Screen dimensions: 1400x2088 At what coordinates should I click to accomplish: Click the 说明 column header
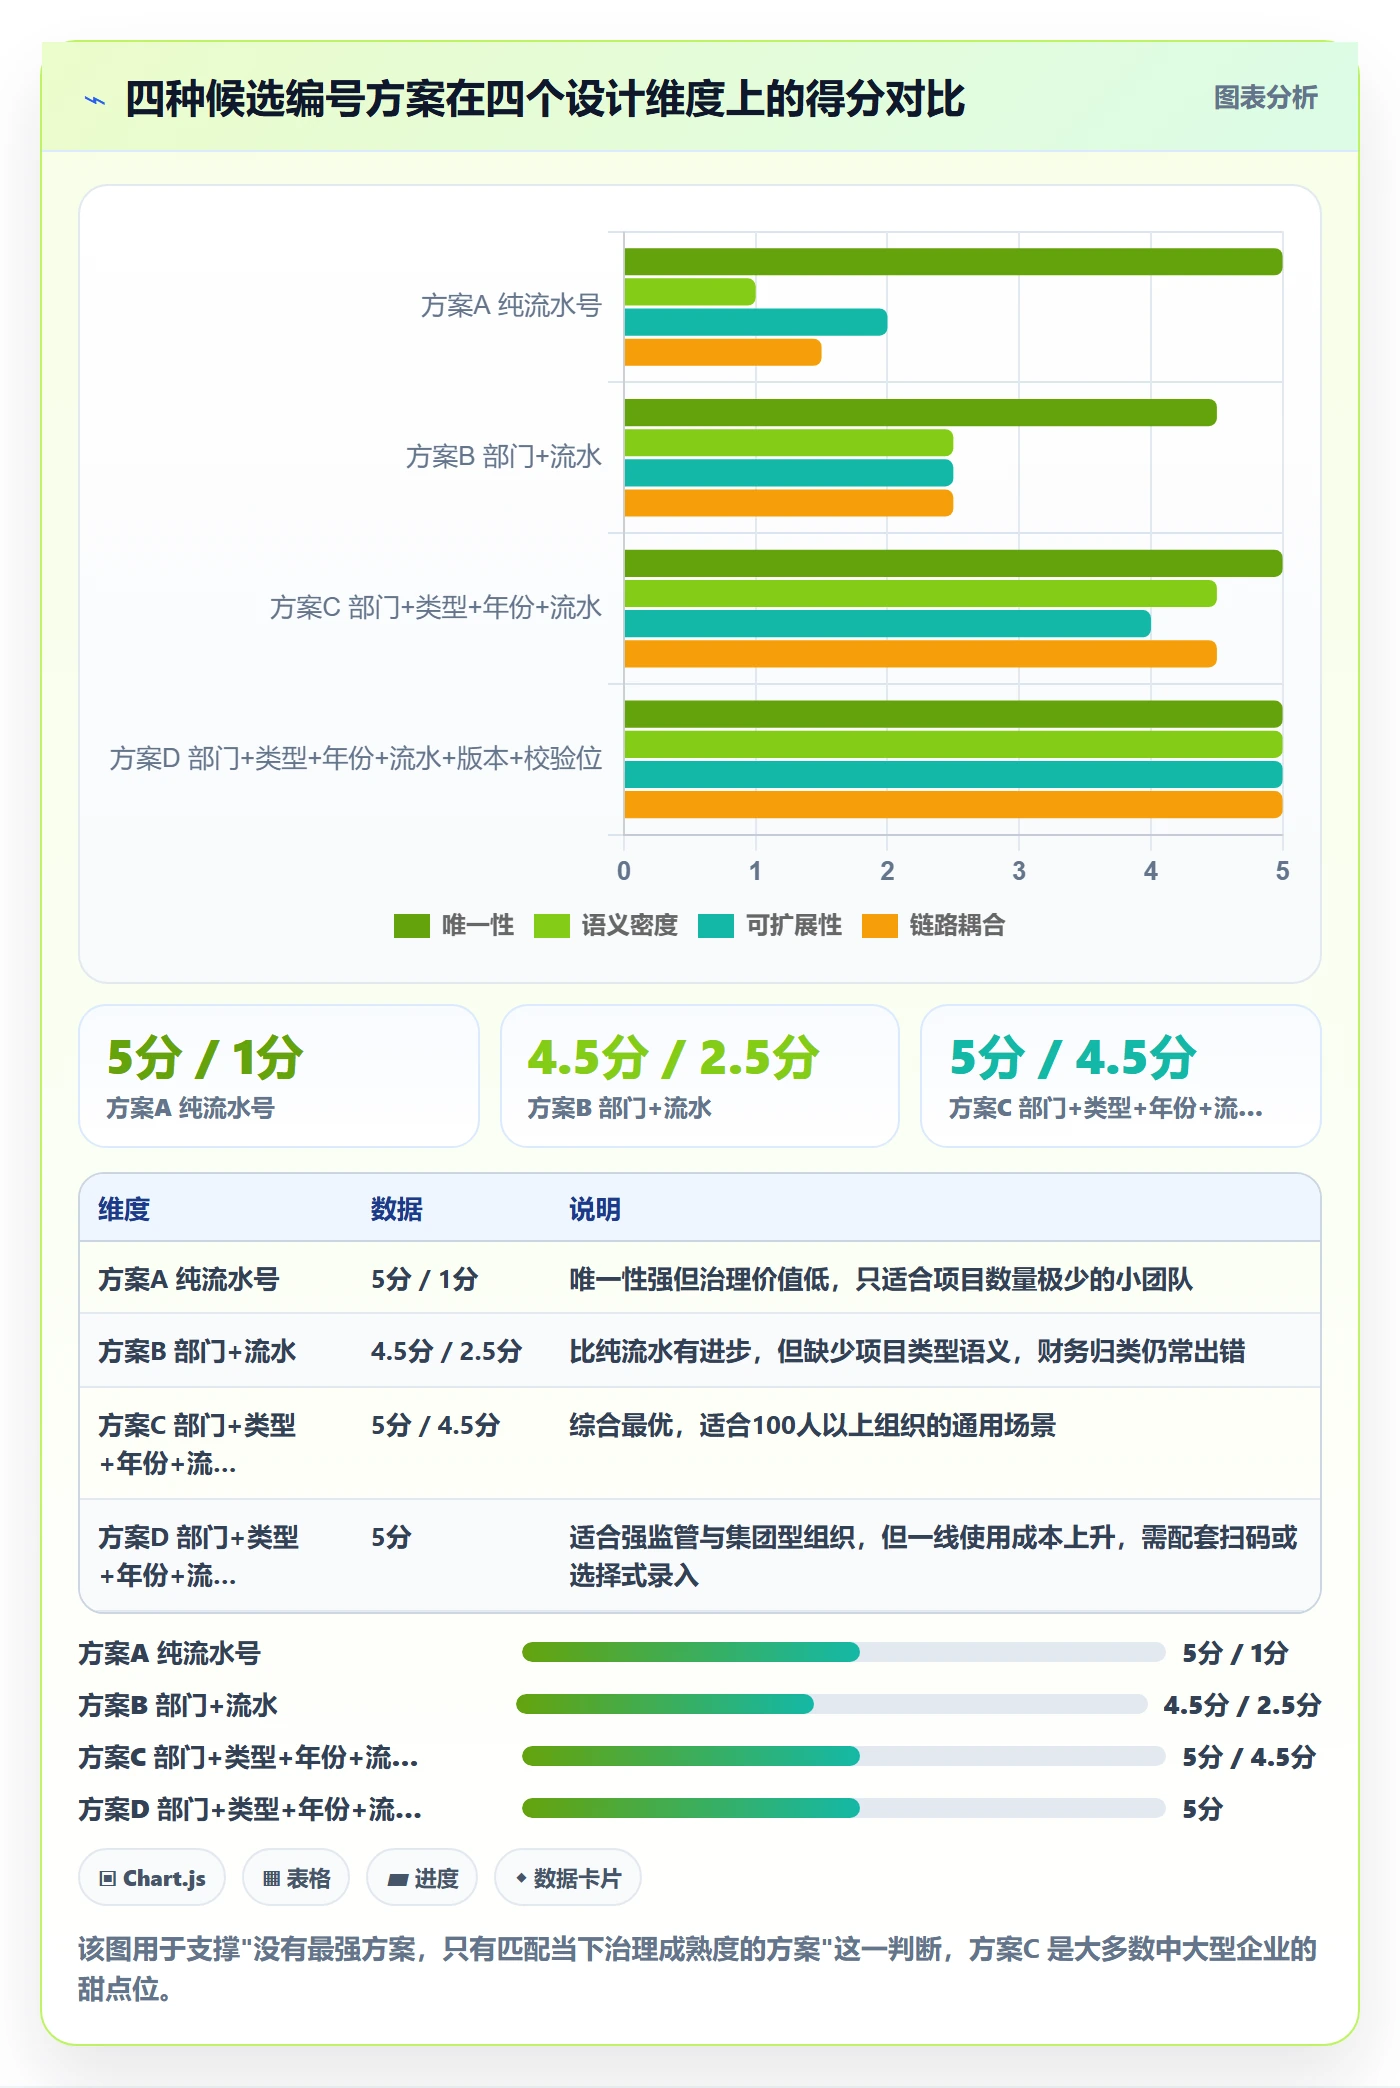(595, 1209)
